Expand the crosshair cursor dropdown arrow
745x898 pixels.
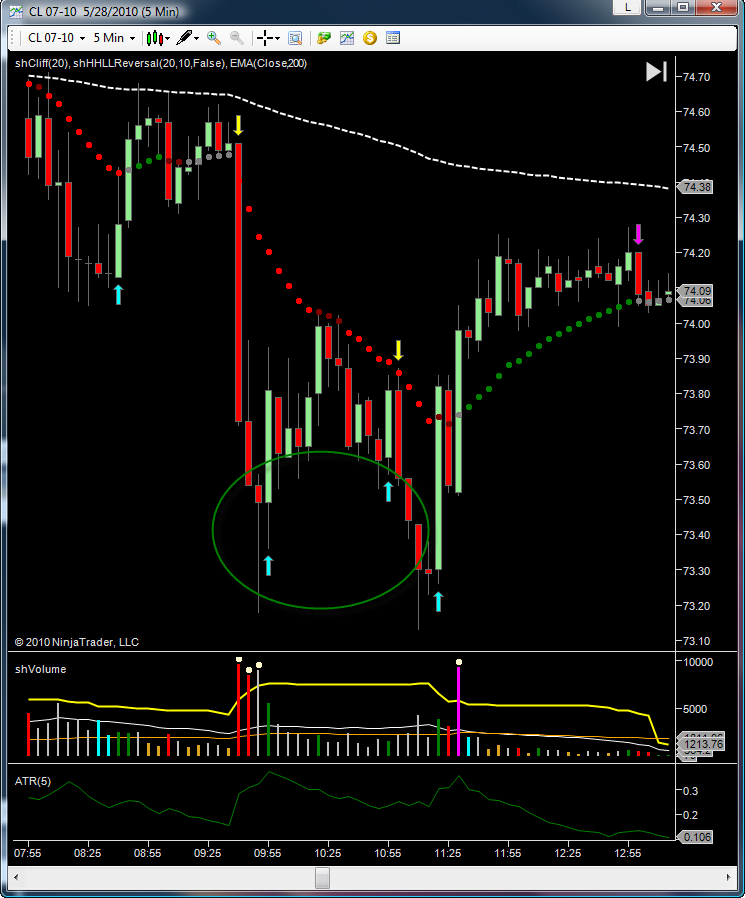[277, 38]
